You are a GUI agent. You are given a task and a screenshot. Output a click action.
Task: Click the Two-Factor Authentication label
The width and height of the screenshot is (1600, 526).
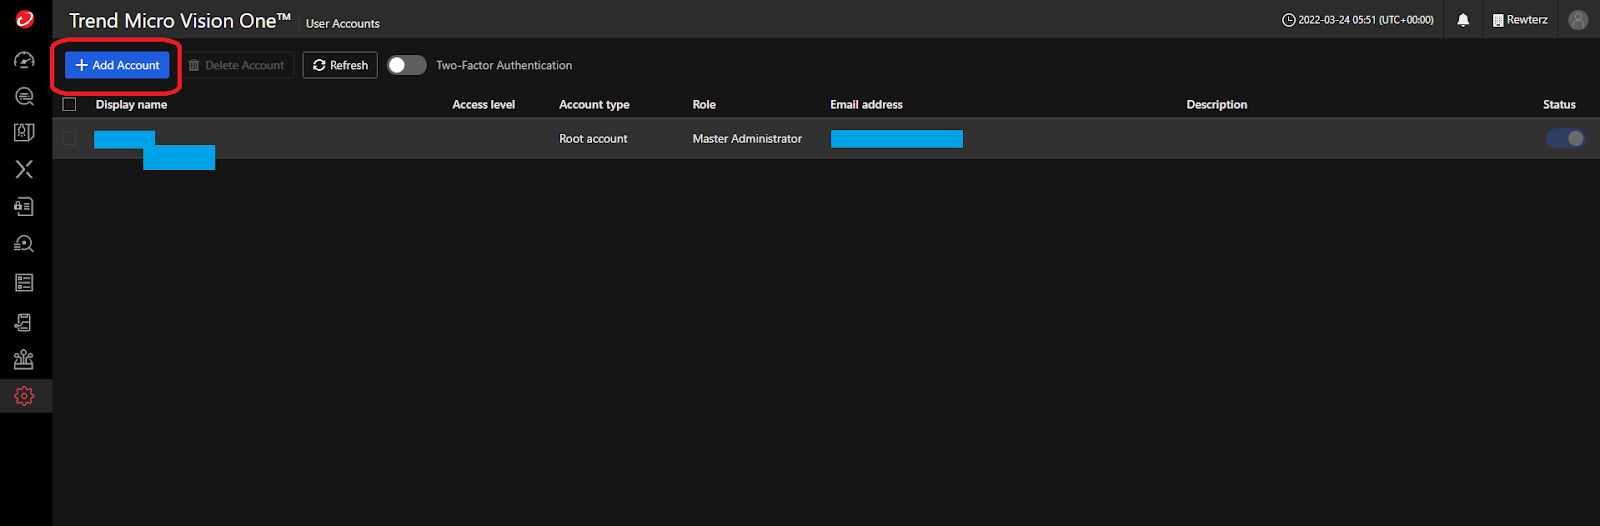click(504, 65)
